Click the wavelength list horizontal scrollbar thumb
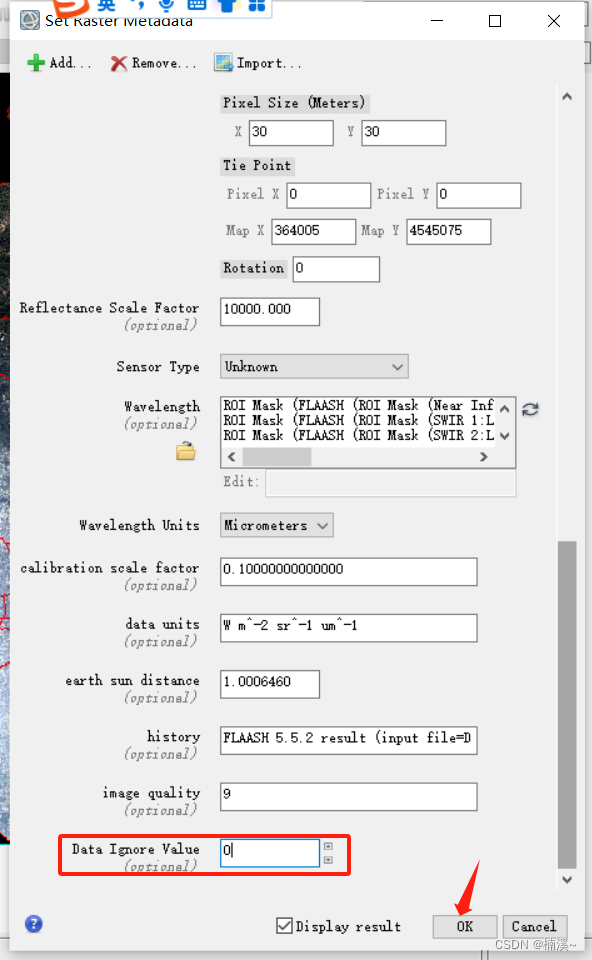 coord(277,457)
